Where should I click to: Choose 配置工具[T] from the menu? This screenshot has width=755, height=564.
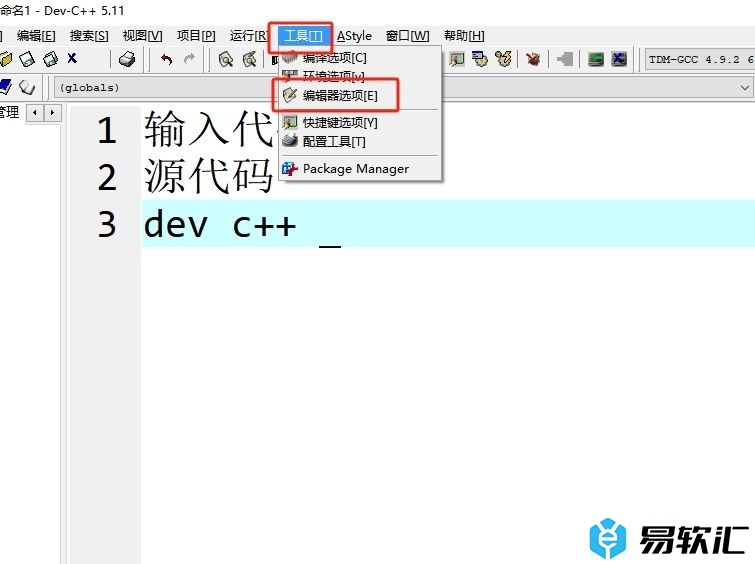(360, 142)
